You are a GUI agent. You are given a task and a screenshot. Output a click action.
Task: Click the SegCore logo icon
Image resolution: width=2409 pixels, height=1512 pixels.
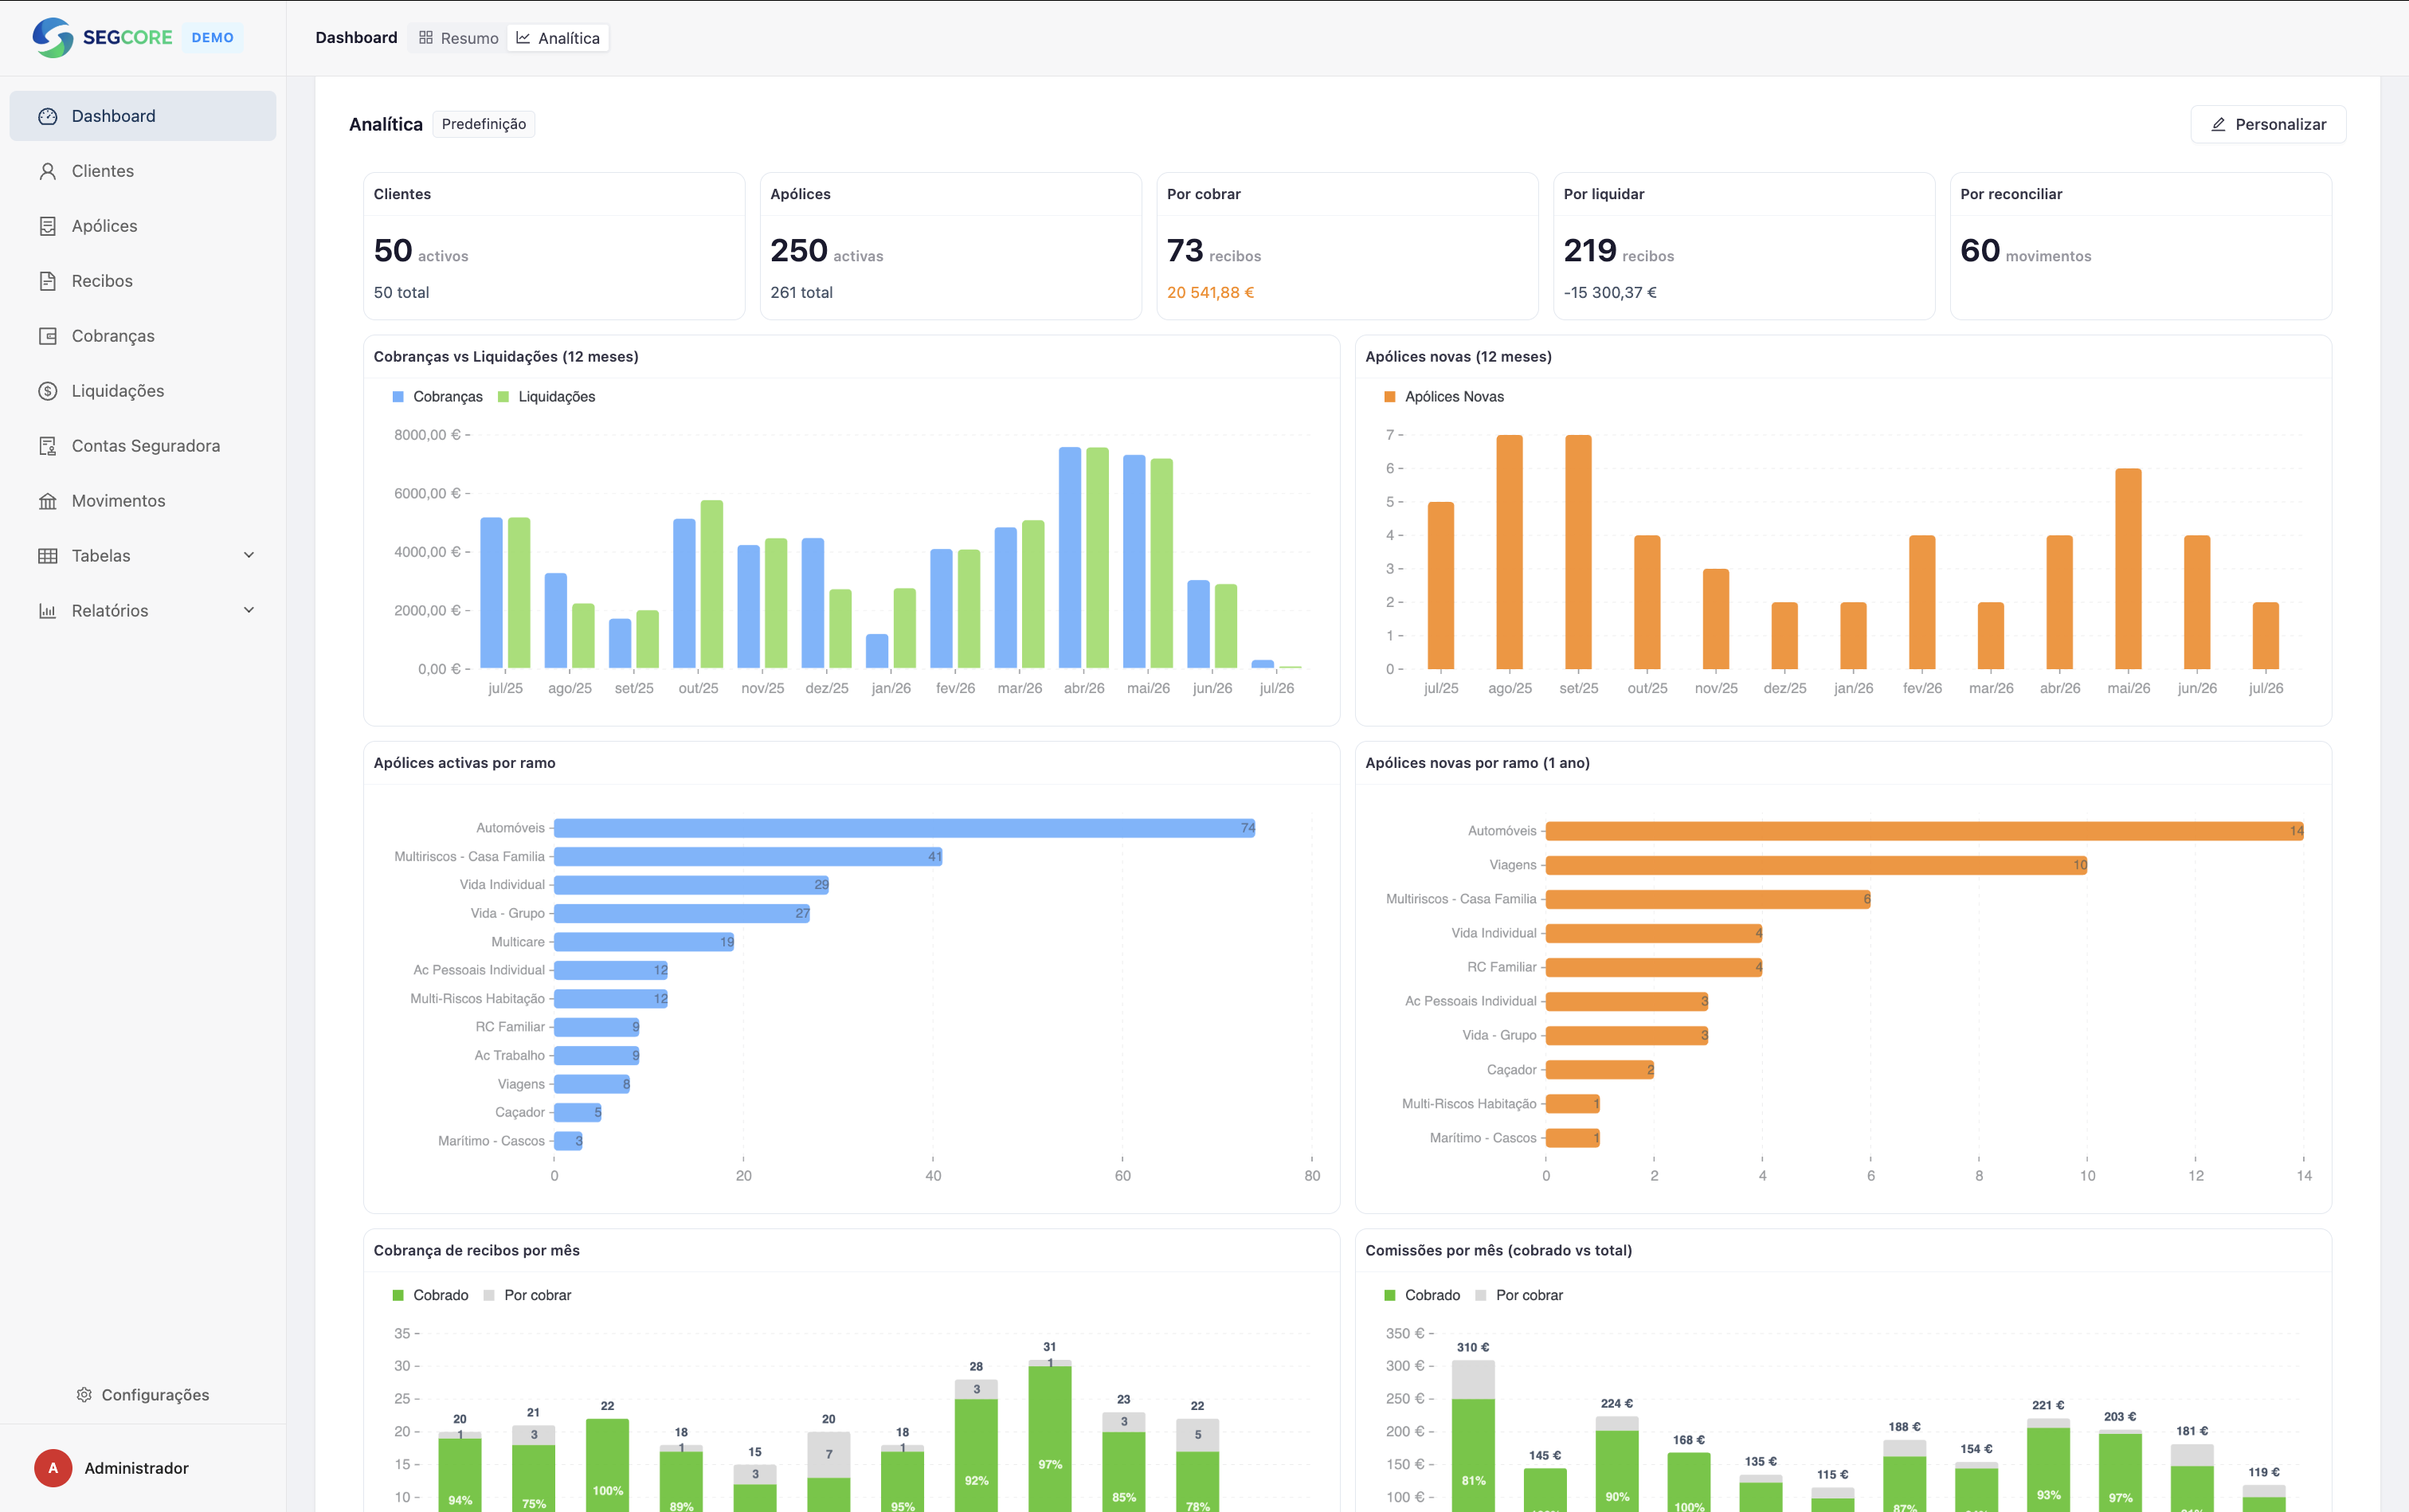[x=53, y=37]
